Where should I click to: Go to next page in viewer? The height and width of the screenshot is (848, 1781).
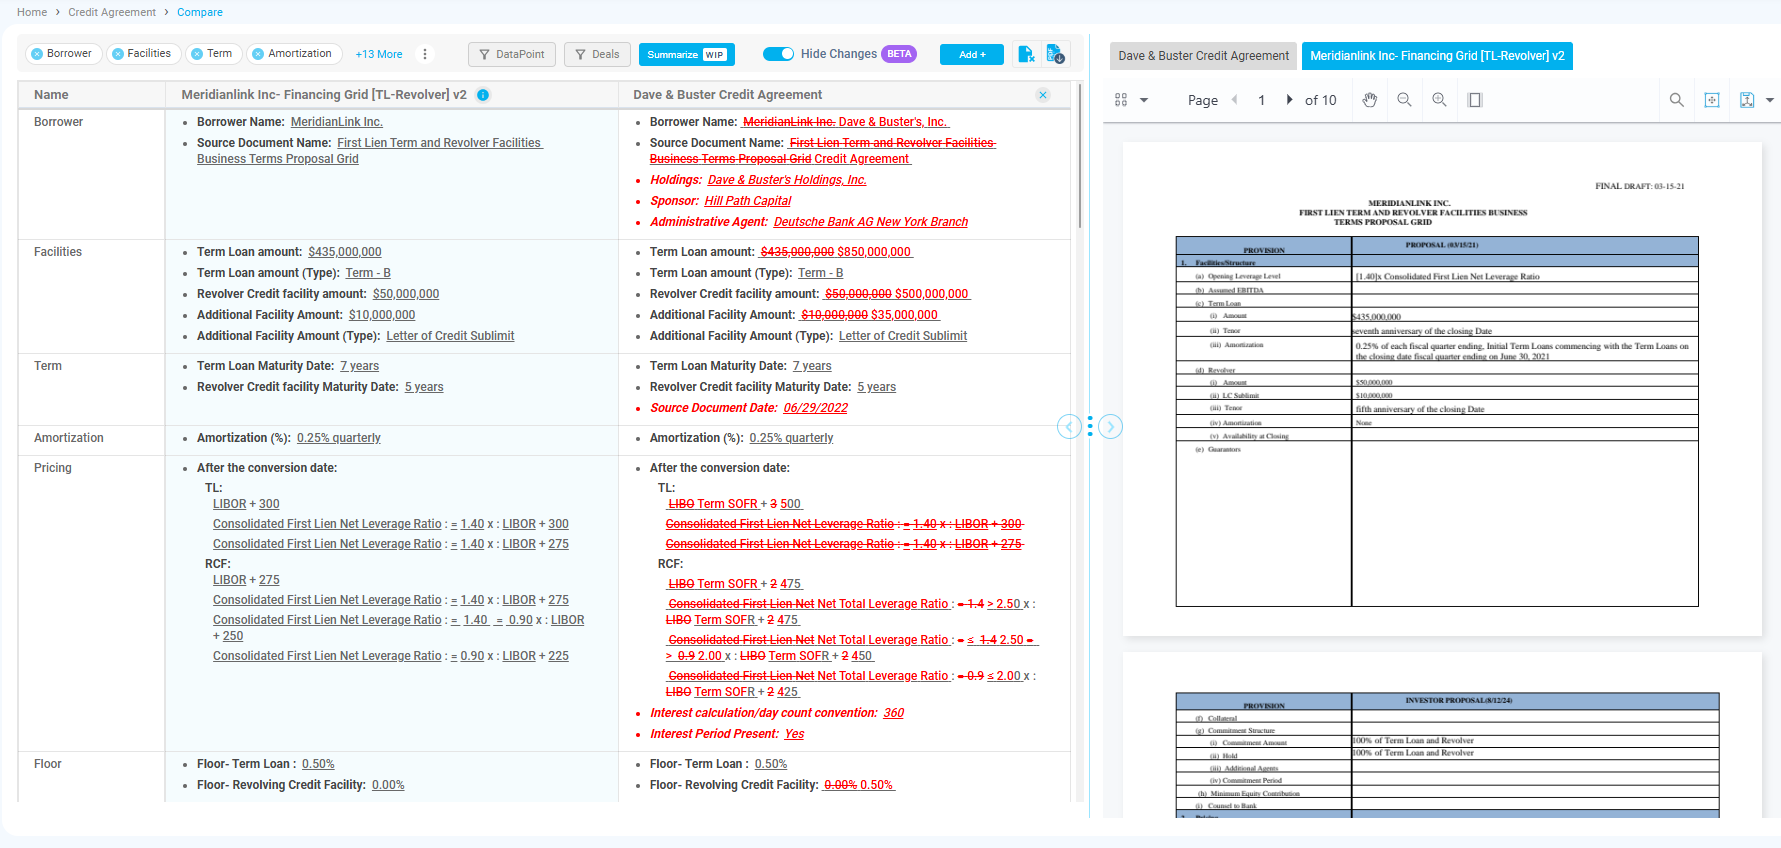click(1289, 100)
